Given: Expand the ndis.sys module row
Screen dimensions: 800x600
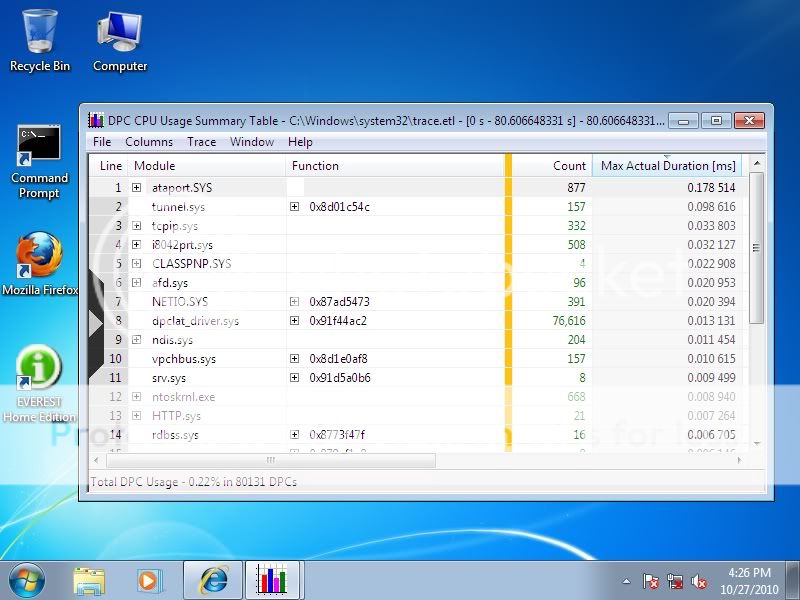Looking at the screenshot, I should [136, 339].
